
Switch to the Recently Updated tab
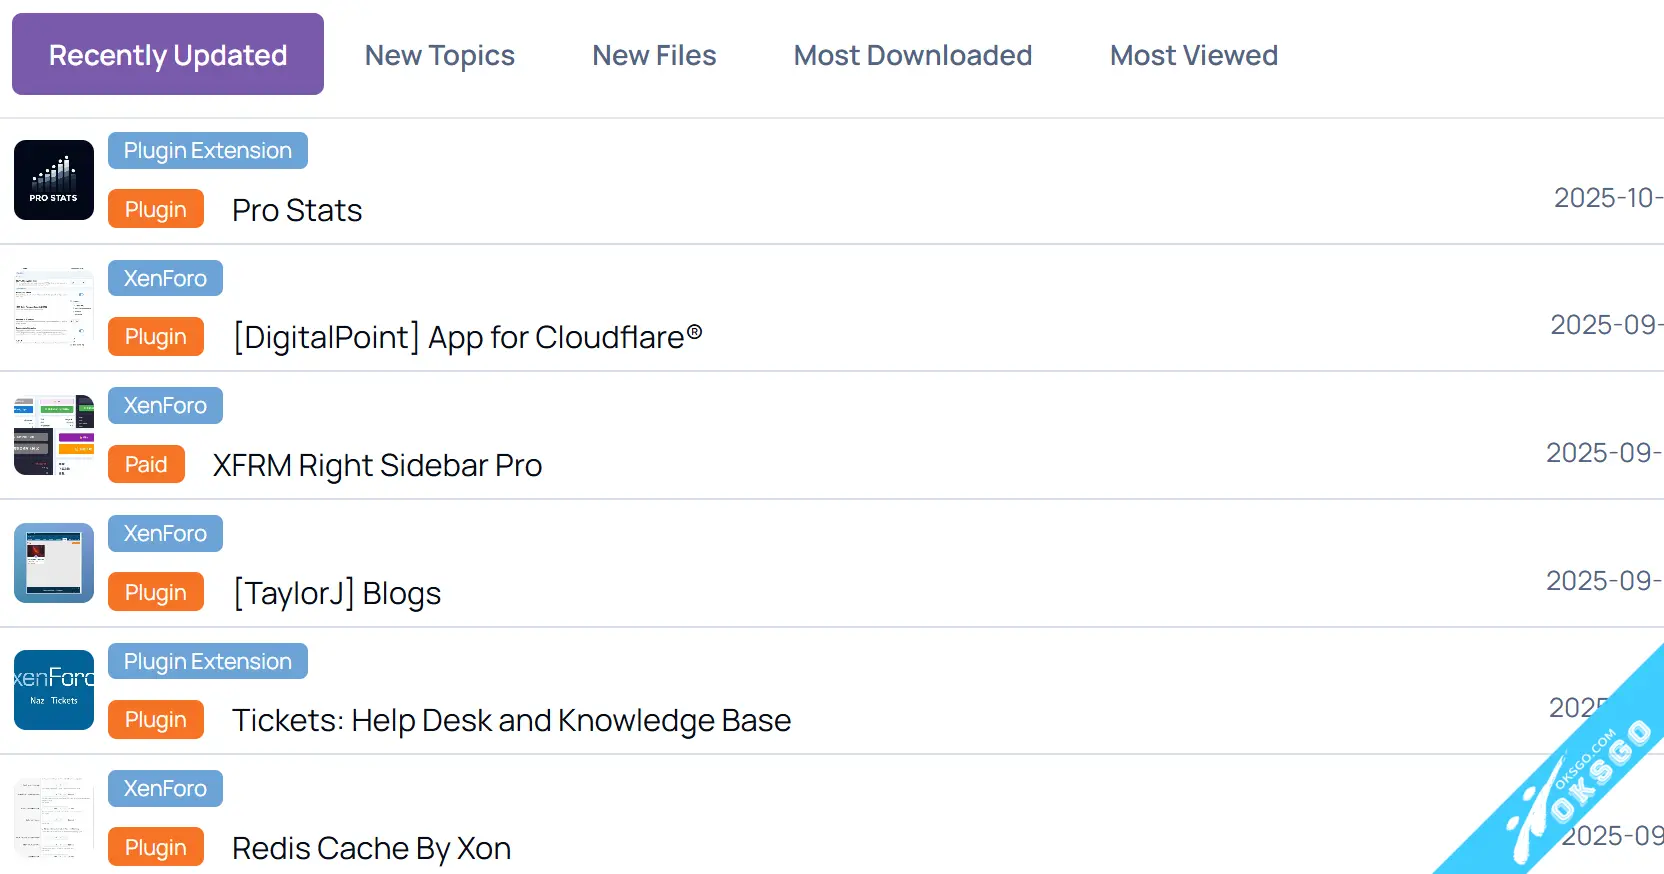[x=168, y=55]
